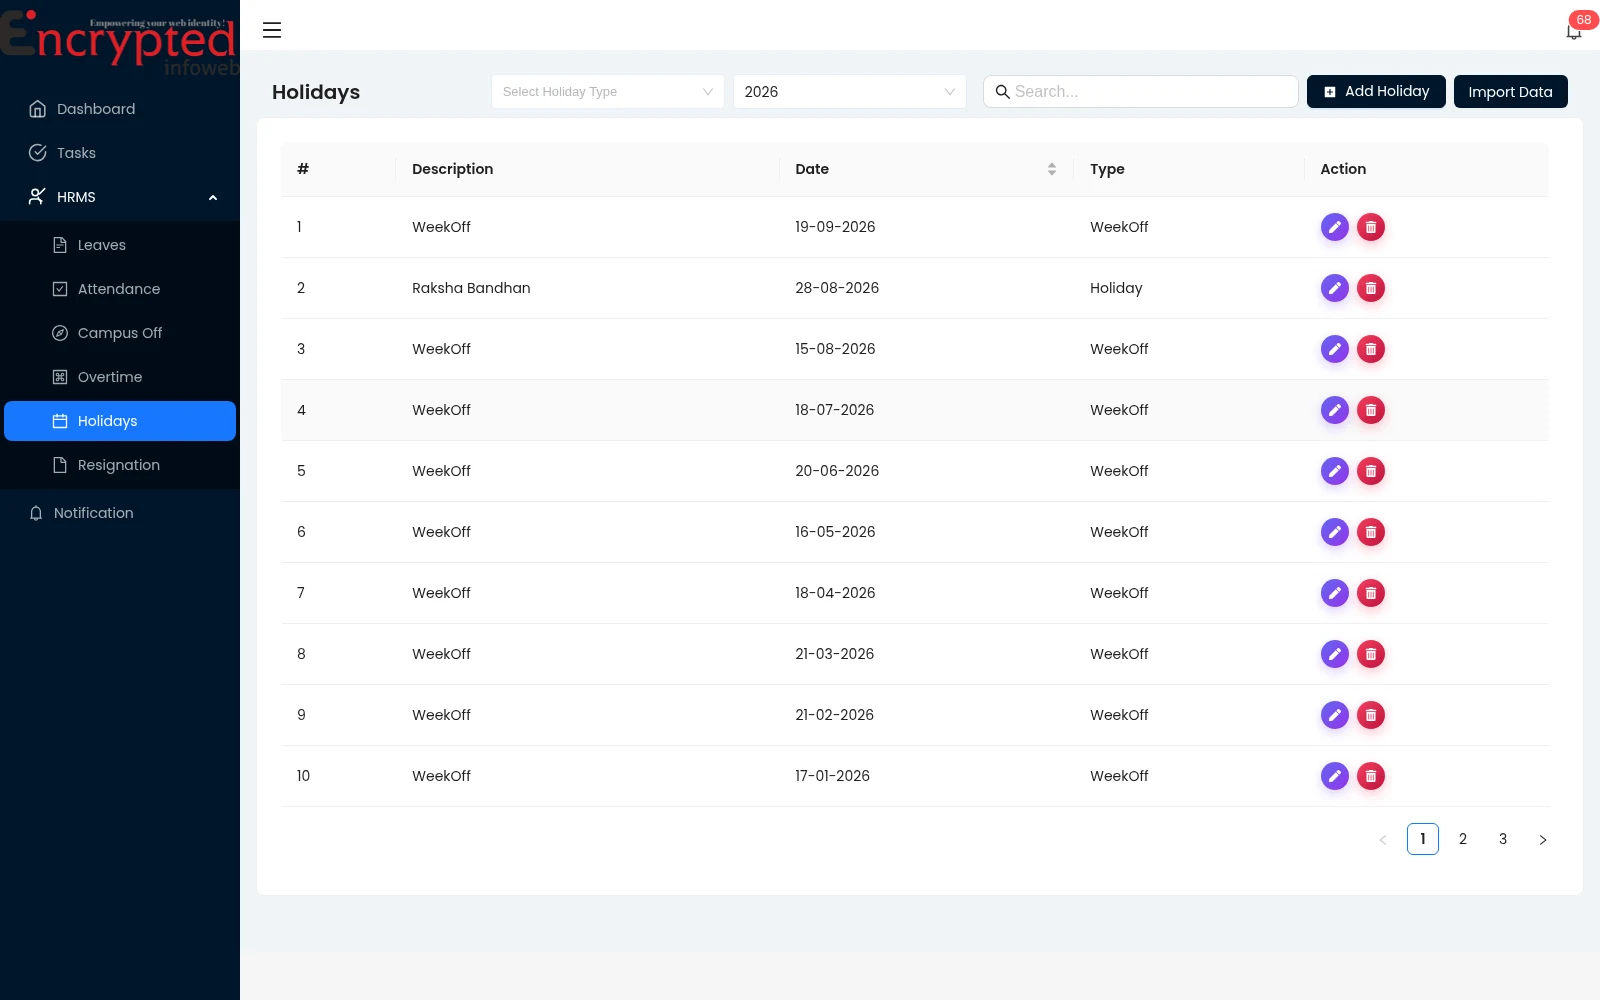This screenshot has height=1000, width=1600.
Task: Toggle the hamburger sidebar menu
Action: (x=272, y=30)
